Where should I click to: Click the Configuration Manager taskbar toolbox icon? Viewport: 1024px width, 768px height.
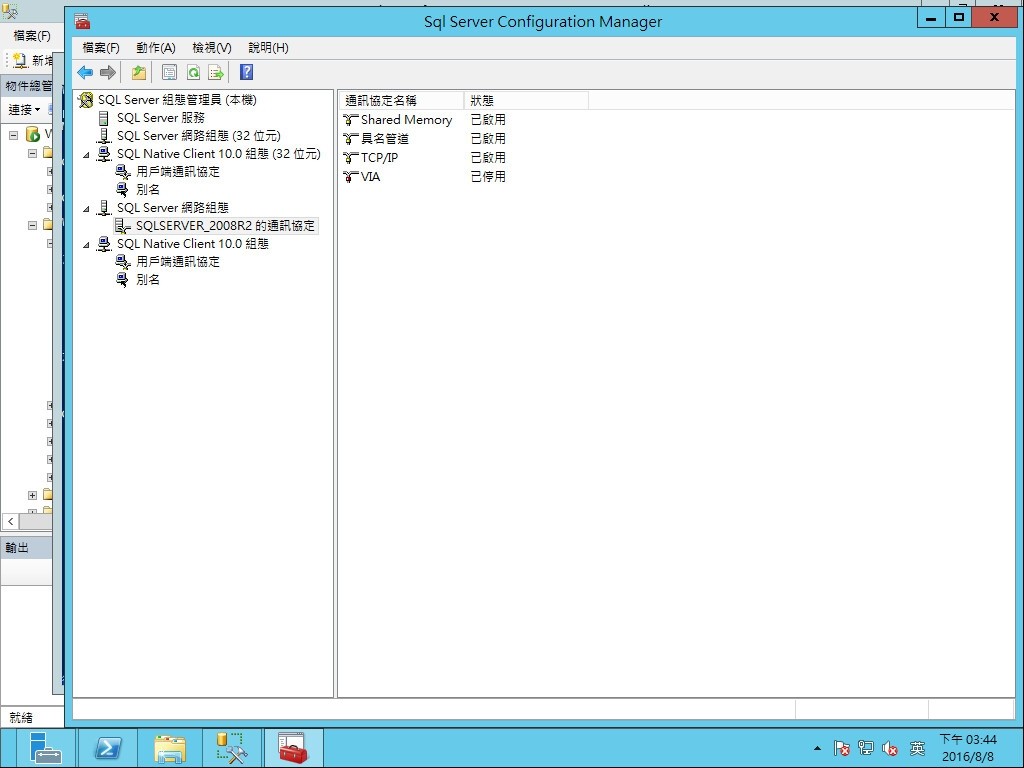click(293, 748)
